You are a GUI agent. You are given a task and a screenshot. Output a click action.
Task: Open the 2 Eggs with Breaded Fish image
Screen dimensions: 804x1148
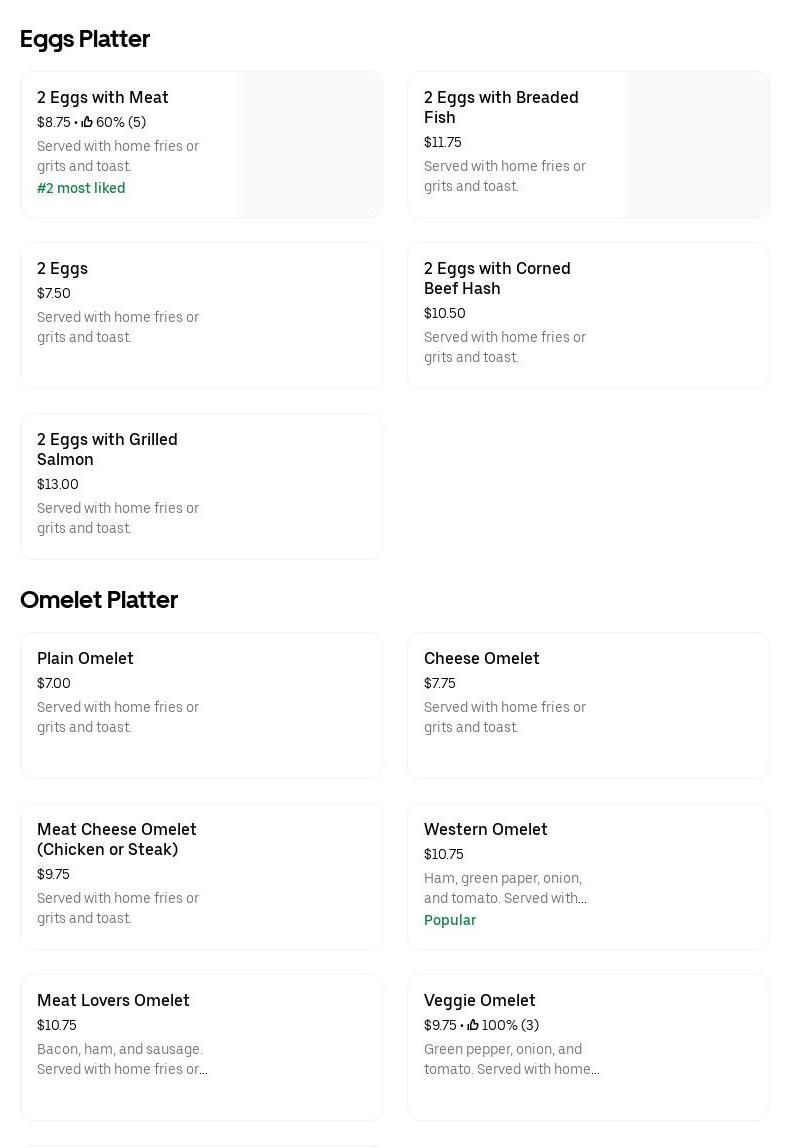[x=696, y=144]
